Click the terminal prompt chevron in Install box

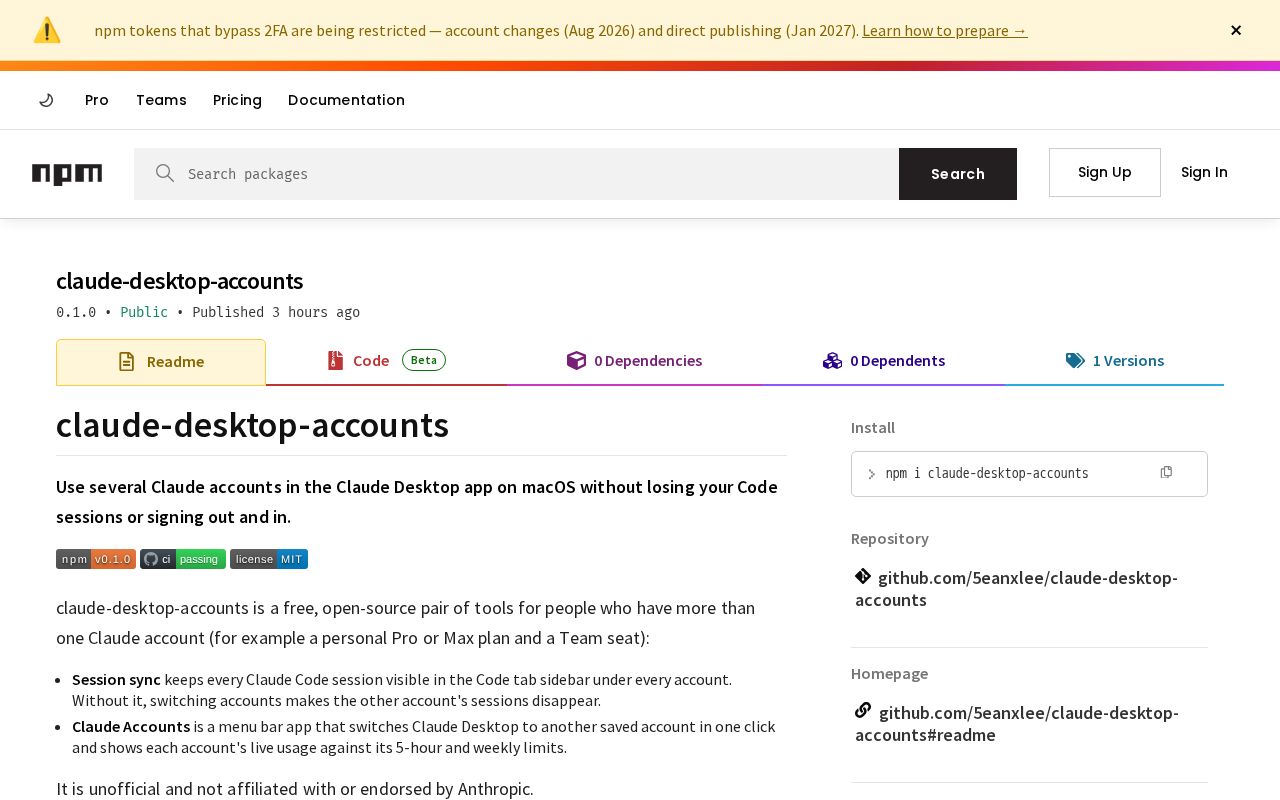pos(872,474)
